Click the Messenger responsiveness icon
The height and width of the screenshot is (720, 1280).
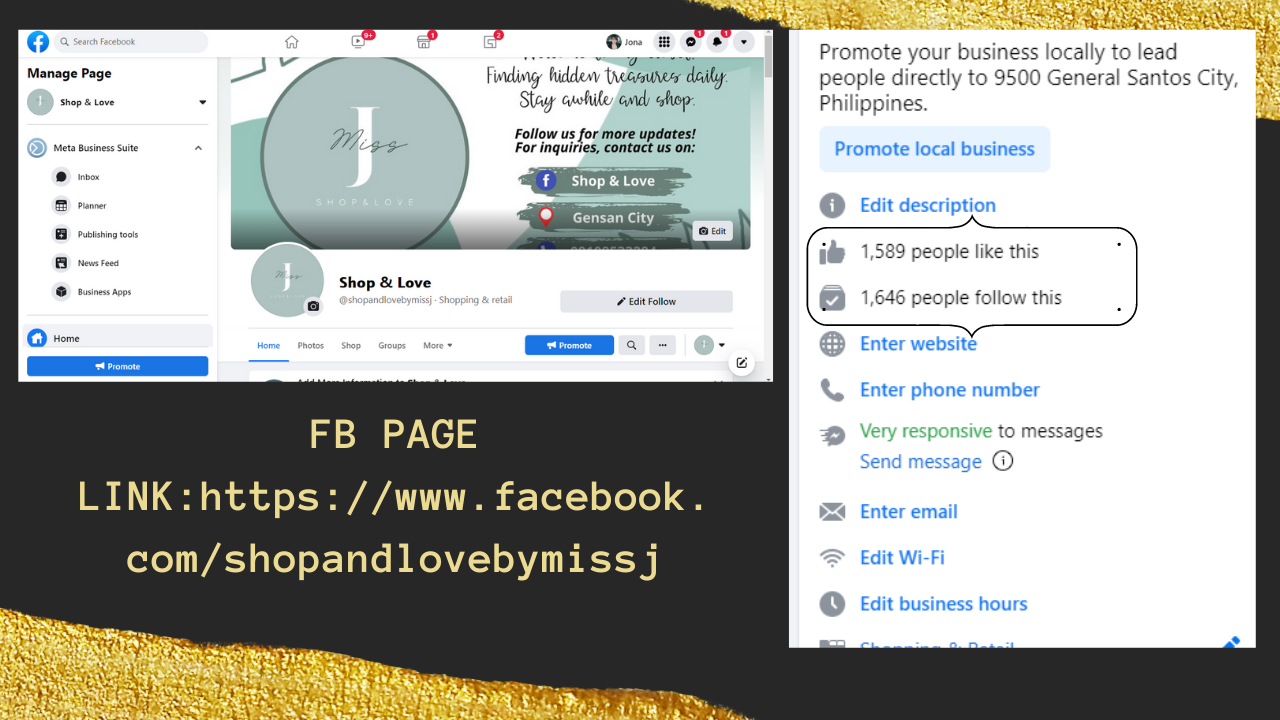pos(832,435)
